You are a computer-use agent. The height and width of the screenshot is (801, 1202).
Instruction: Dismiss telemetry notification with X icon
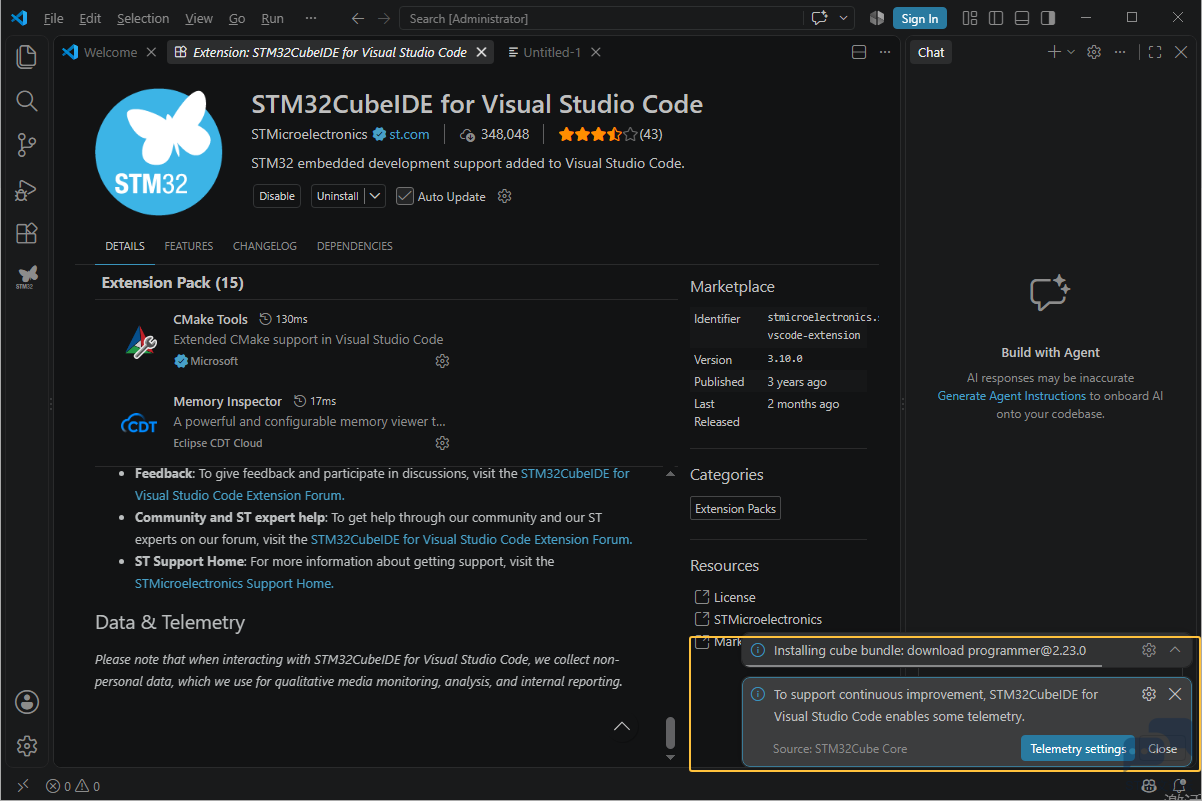(x=1175, y=694)
